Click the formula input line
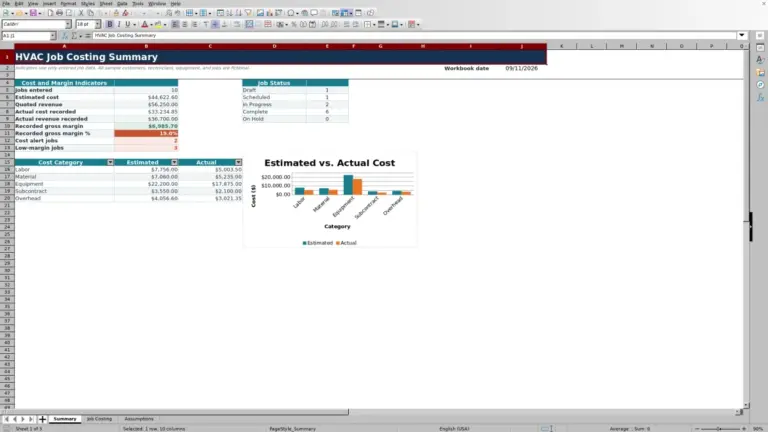Screen dimensions: 768x432 click(x=414, y=36)
